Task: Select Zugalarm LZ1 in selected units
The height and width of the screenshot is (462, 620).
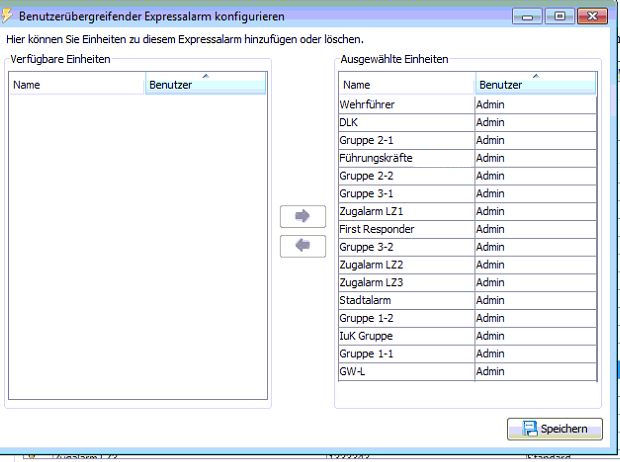Action: click(408, 211)
